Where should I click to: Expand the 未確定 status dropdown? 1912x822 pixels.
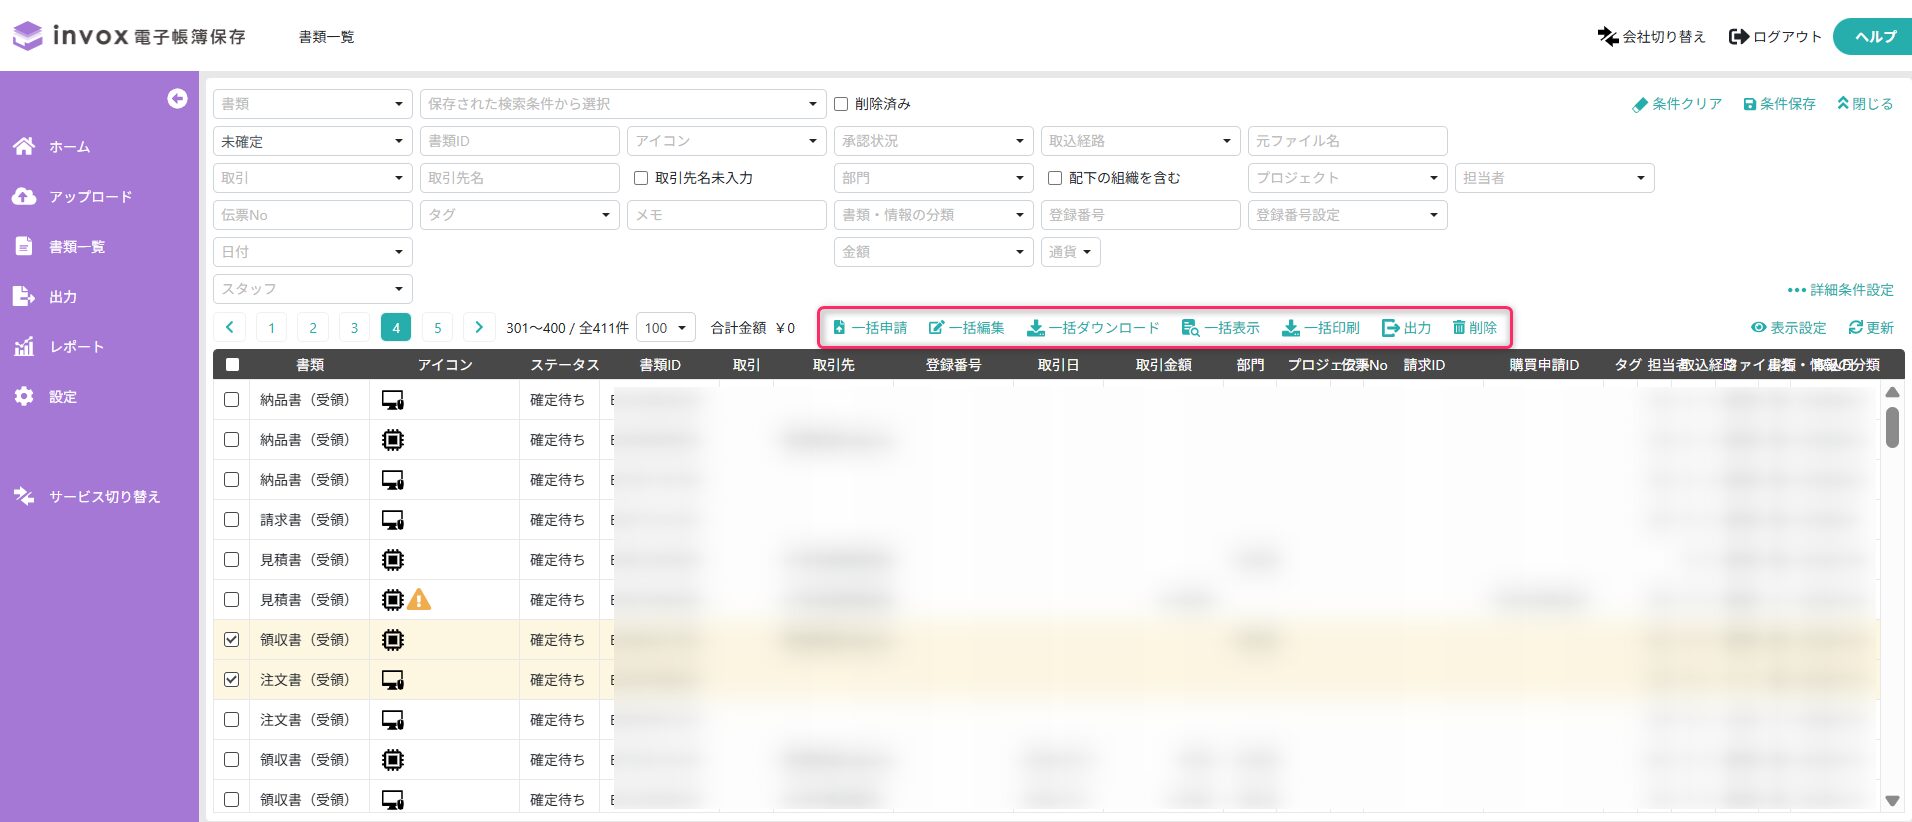coord(312,141)
